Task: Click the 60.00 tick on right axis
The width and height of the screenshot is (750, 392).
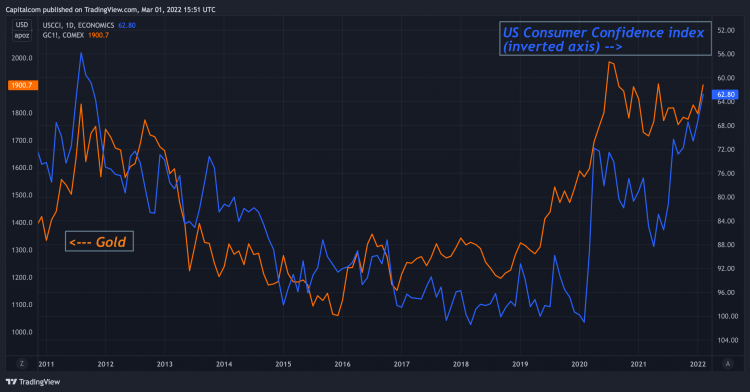Action: pos(726,78)
